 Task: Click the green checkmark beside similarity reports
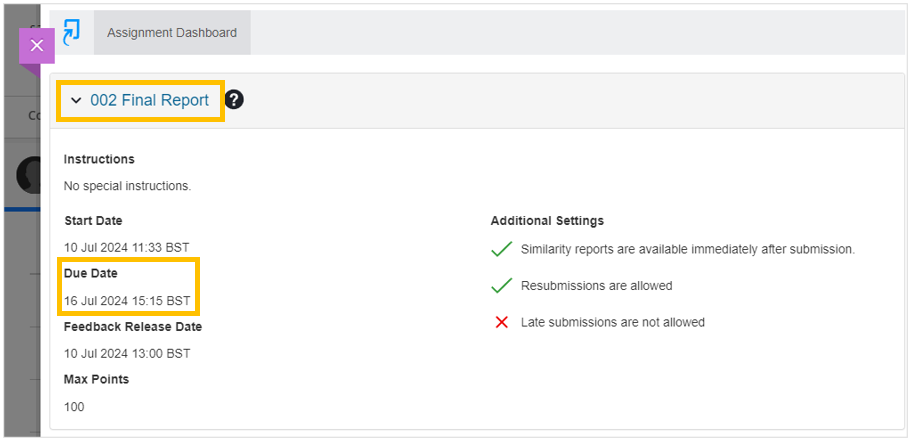(x=501, y=250)
